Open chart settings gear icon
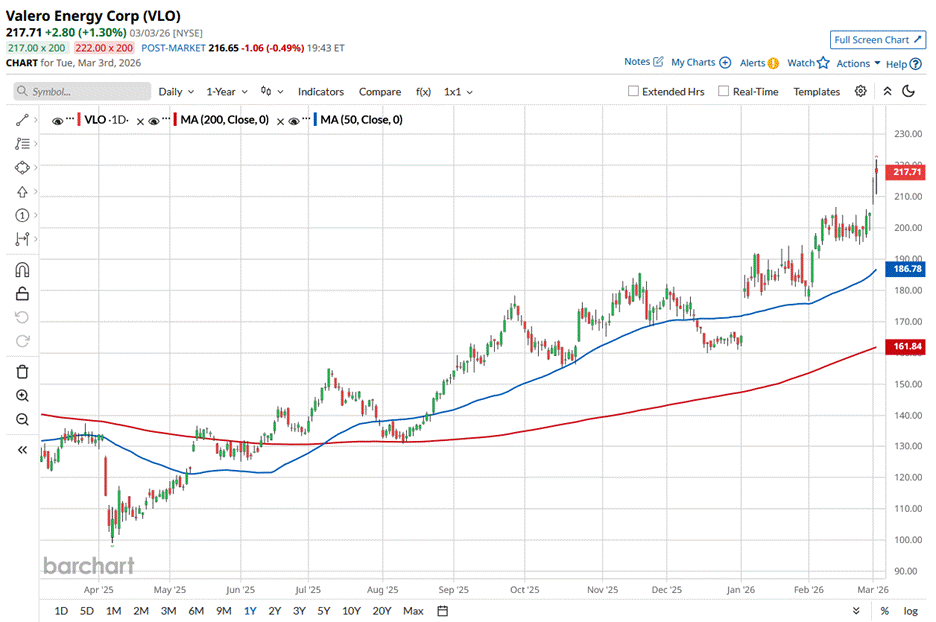Viewport: 936px width, 622px height. tap(860, 91)
